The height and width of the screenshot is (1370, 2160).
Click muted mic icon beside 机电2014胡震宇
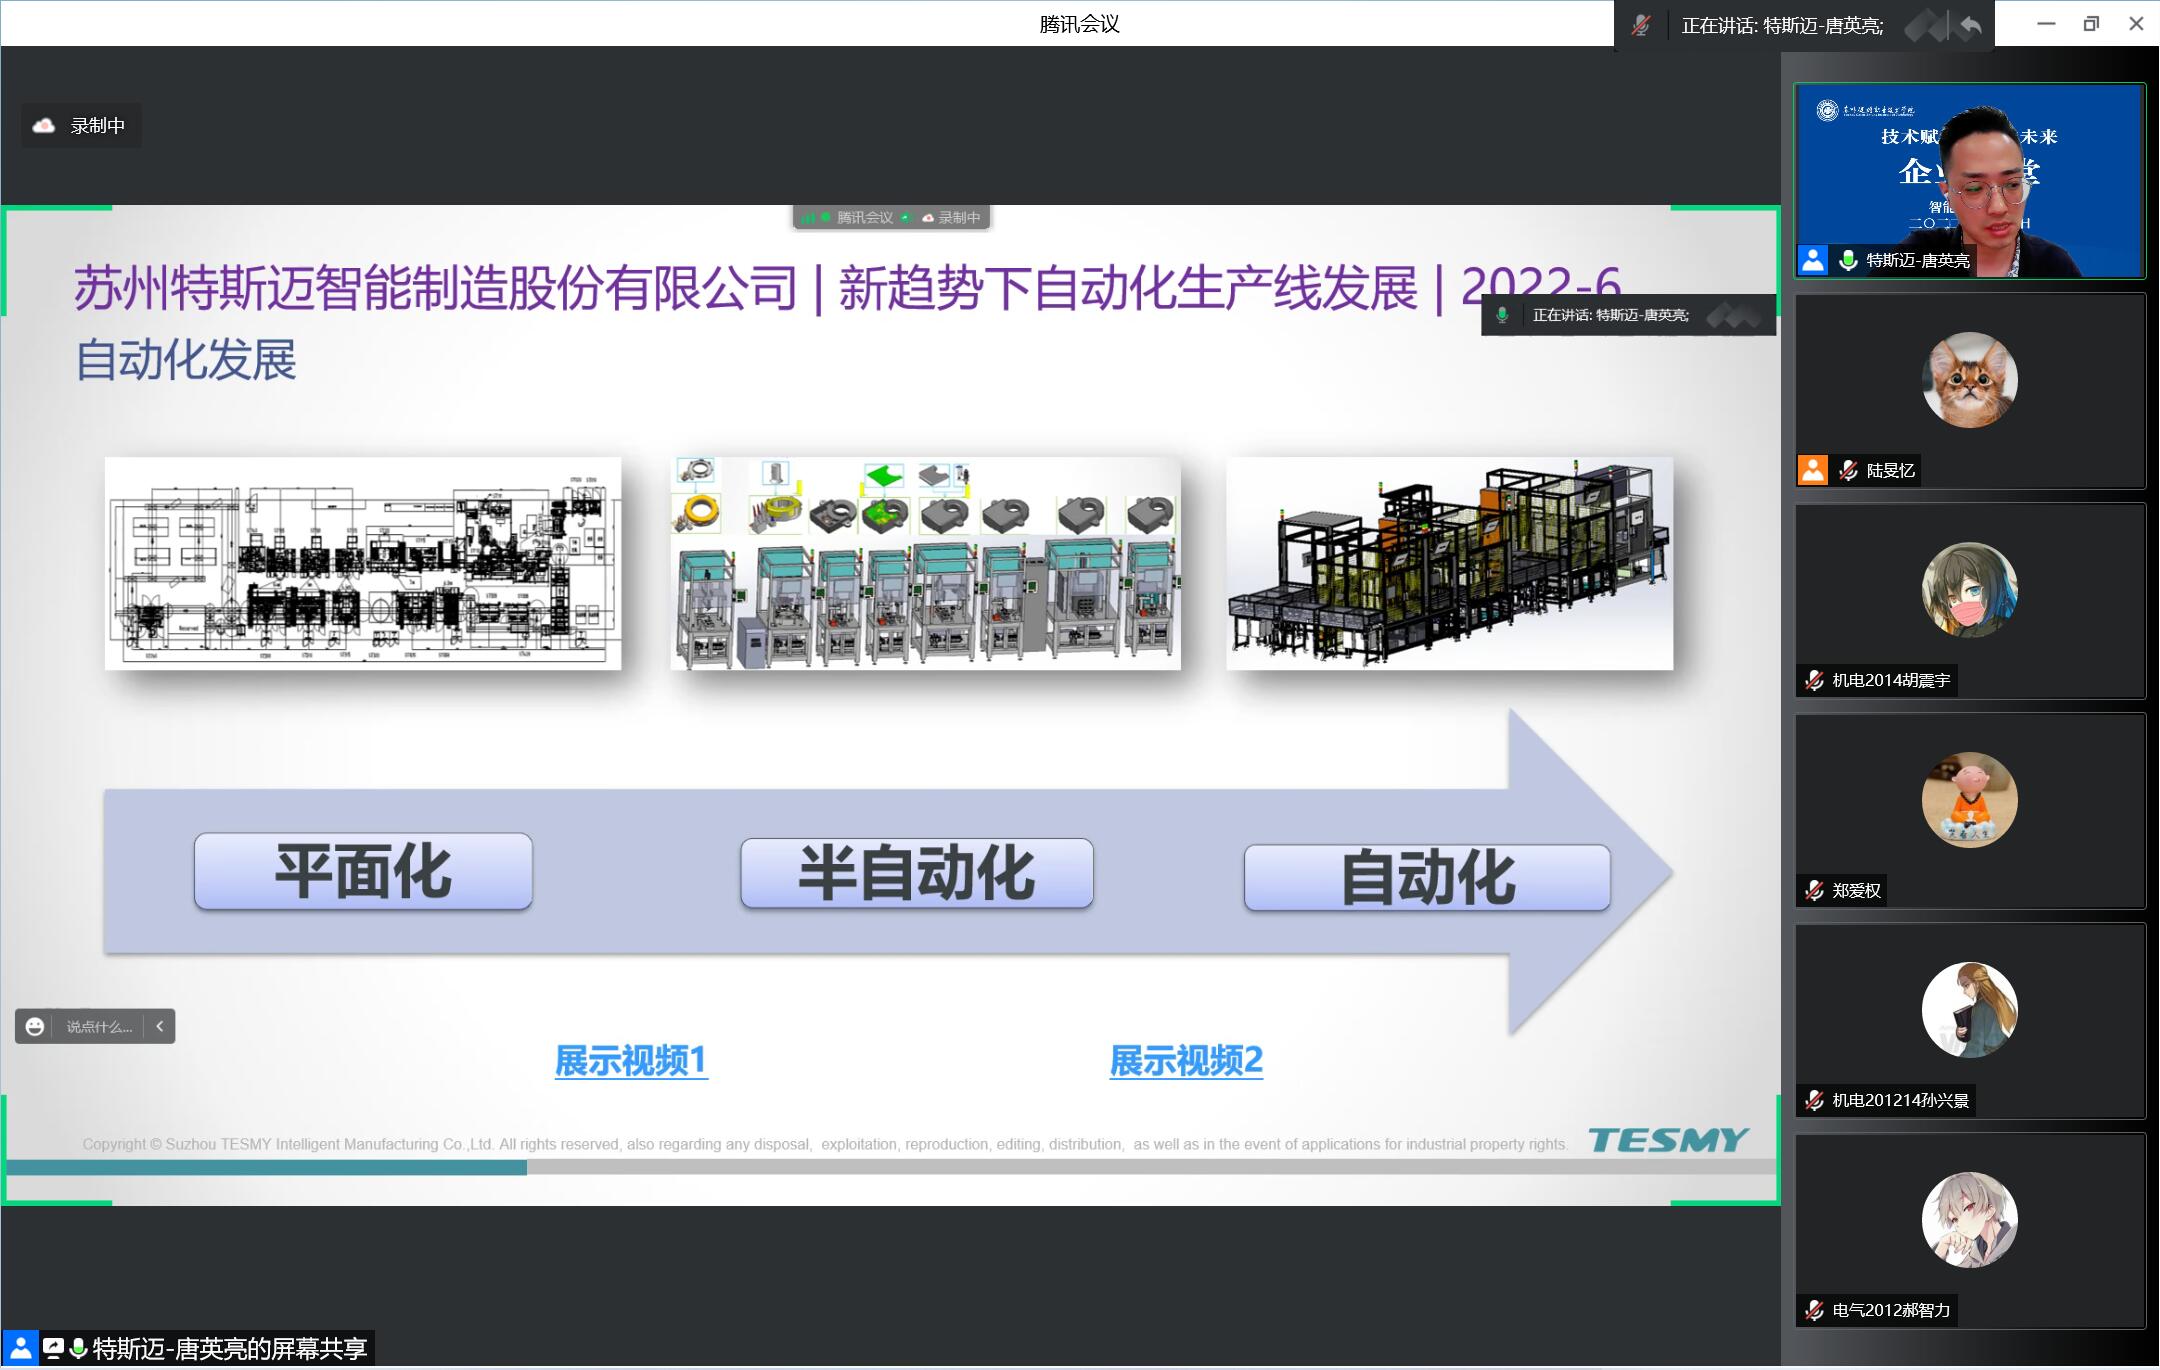(x=1814, y=681)
